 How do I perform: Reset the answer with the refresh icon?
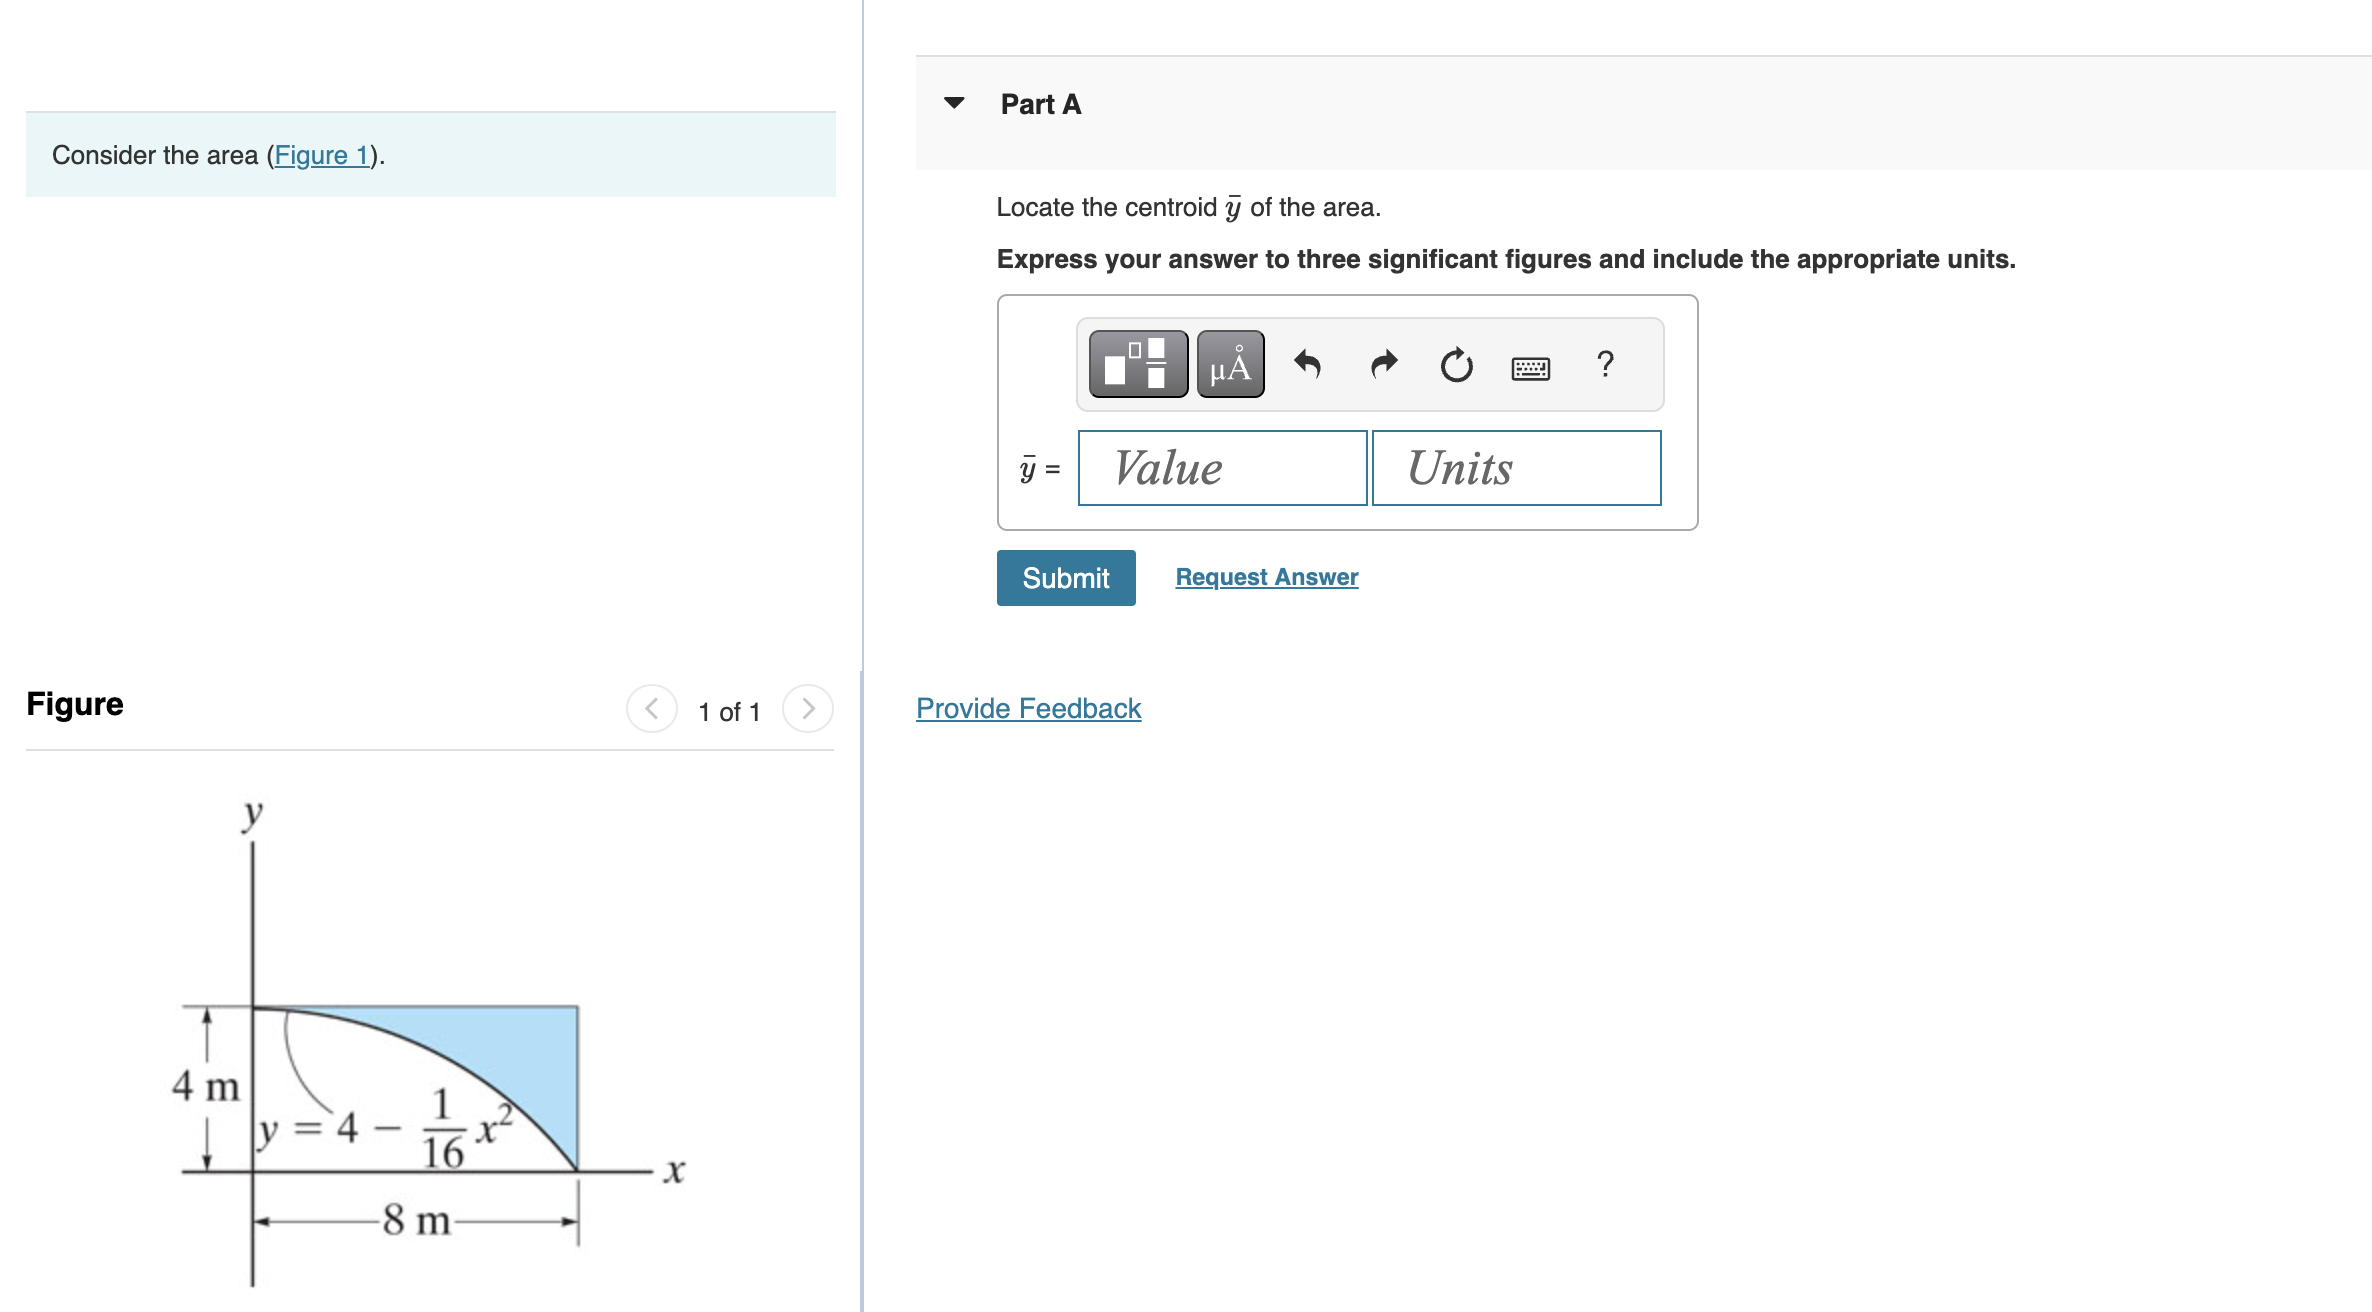1455,364
